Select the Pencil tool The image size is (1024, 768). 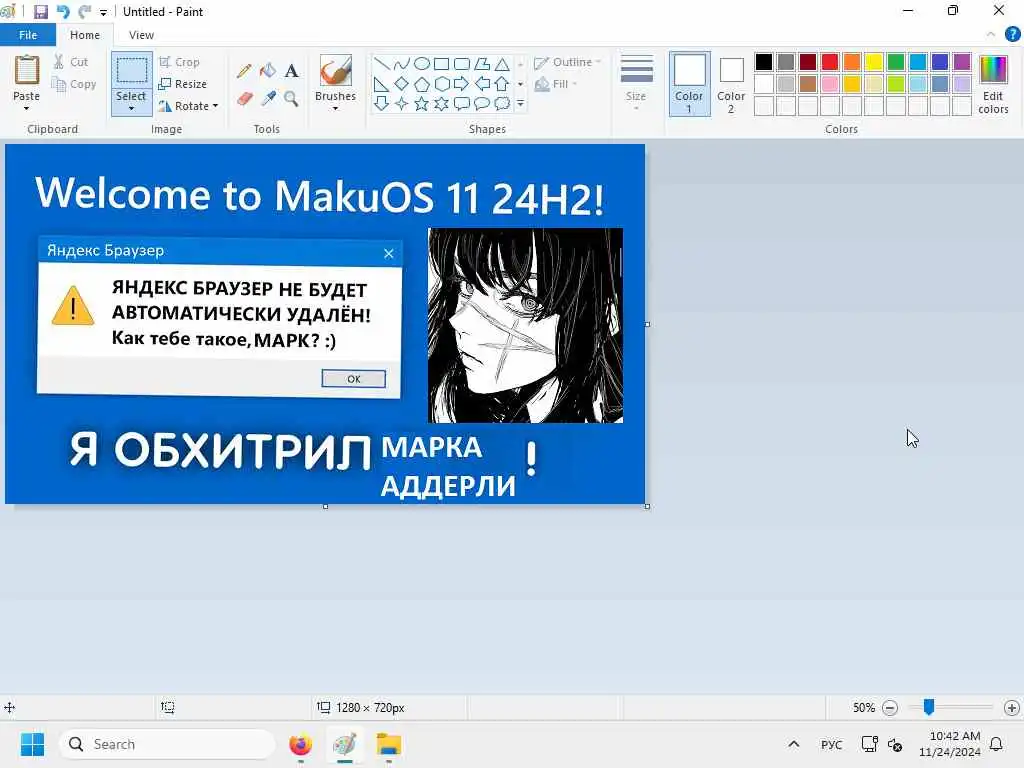tap(244, 71)
